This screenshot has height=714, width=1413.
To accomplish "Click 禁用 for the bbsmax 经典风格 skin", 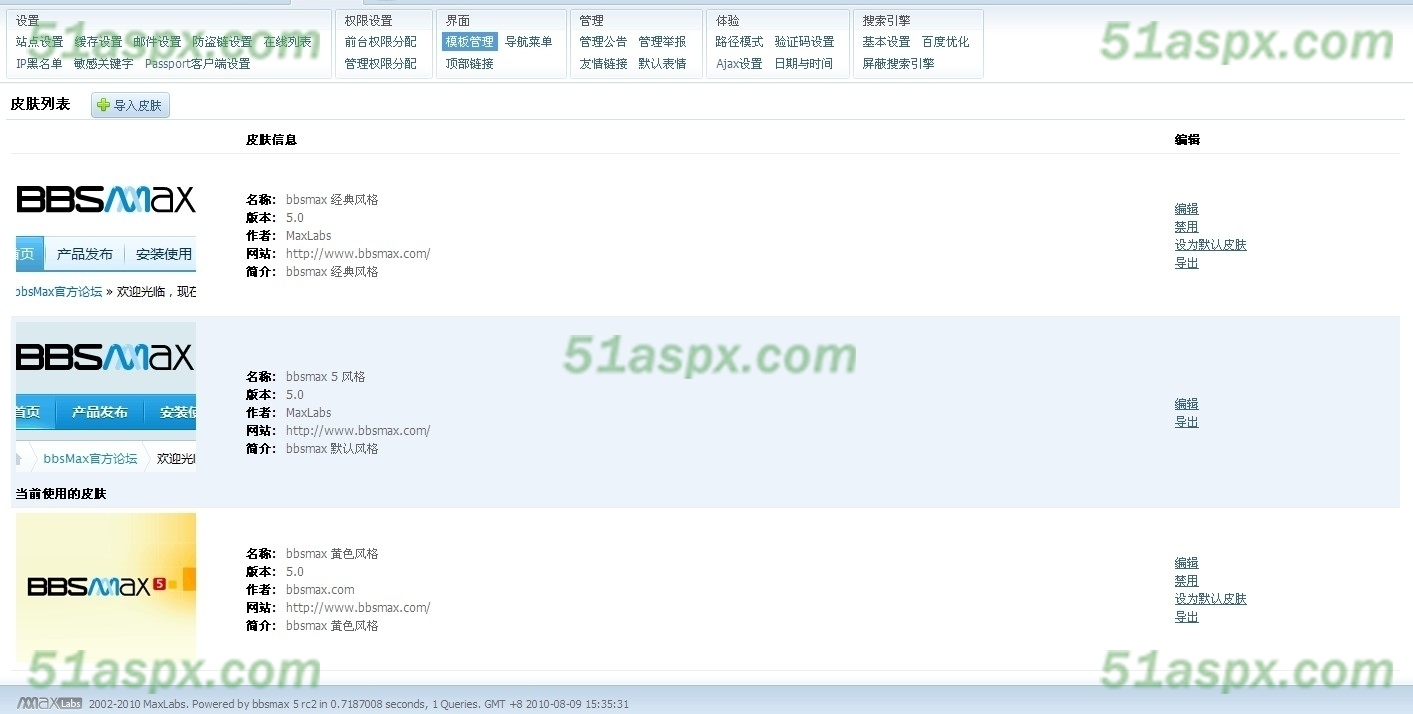I will [1186, 227].
